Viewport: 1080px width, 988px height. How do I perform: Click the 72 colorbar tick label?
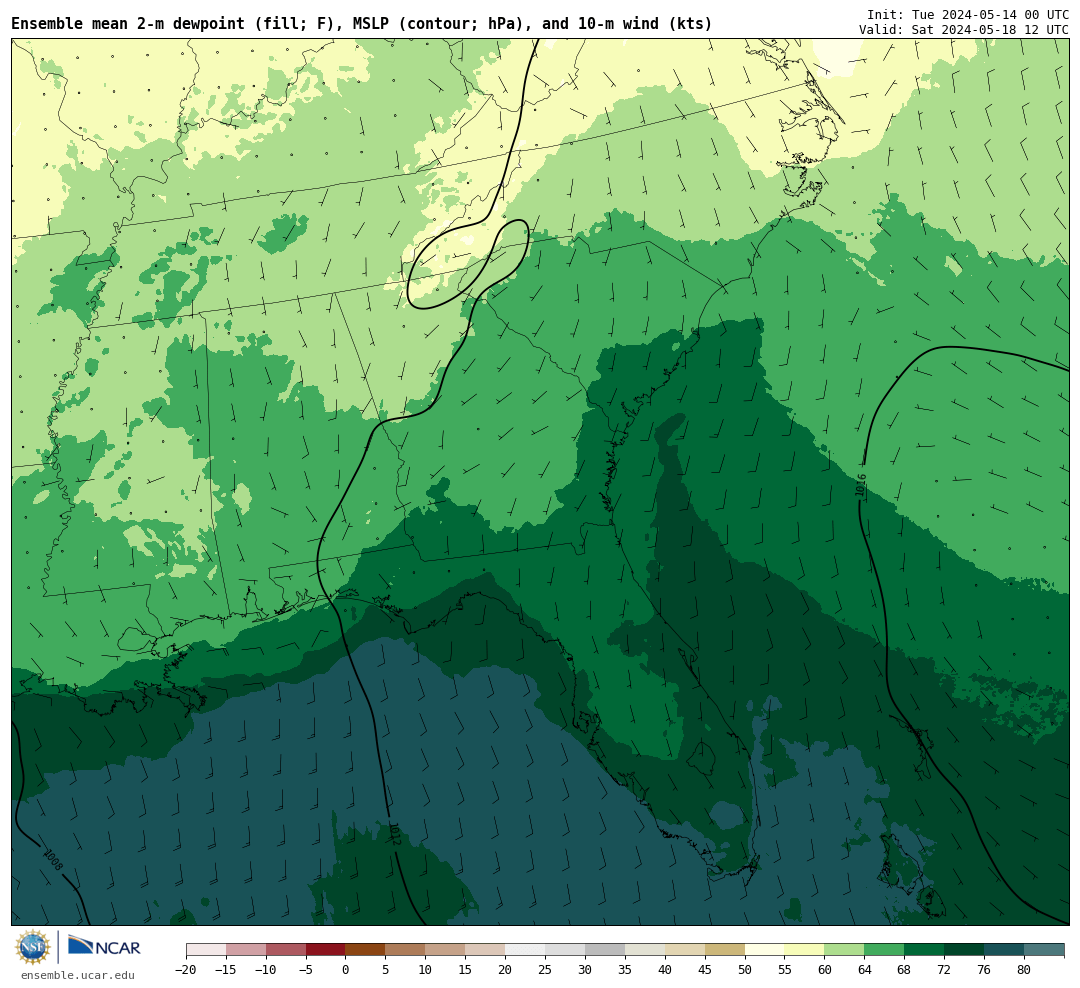(945, 970)
